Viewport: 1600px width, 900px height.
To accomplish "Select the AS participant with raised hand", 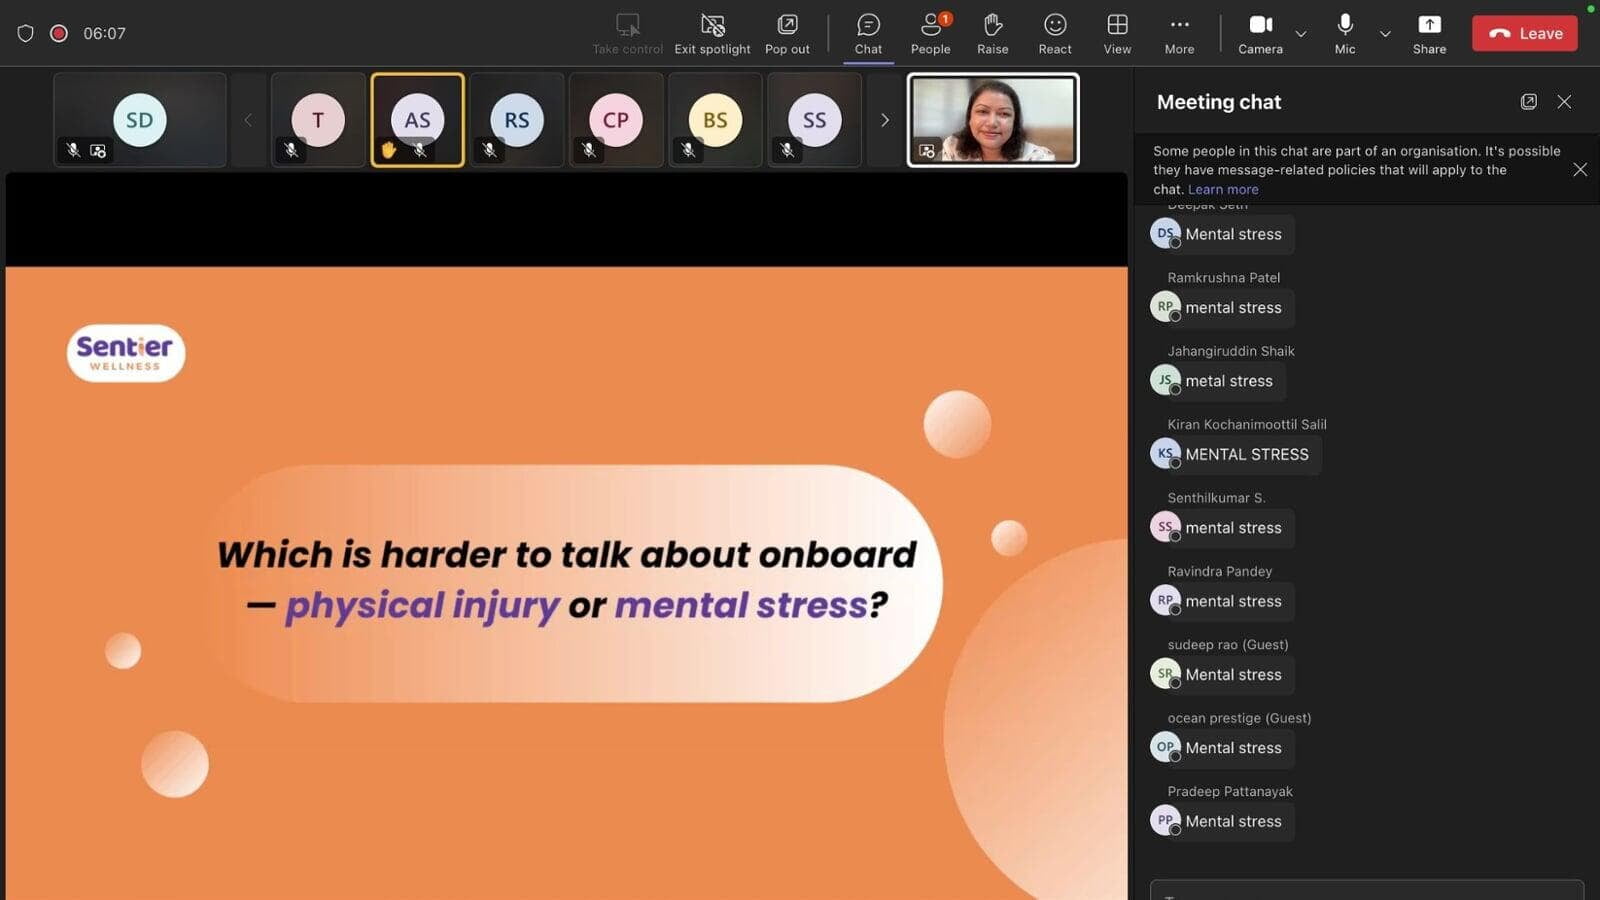I will 417,120.
